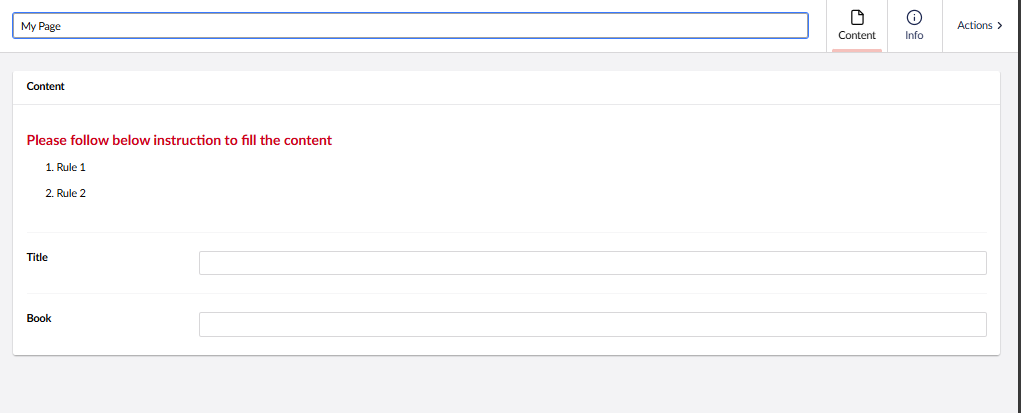The image size is (1021, 413).
Task: Click the Rule 2 list item
Action: pyautogui.click(x=71, y=193)
